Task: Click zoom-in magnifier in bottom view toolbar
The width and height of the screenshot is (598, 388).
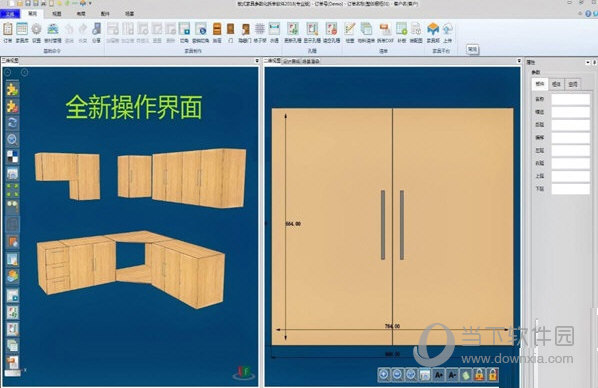Action: click(384, 375)
